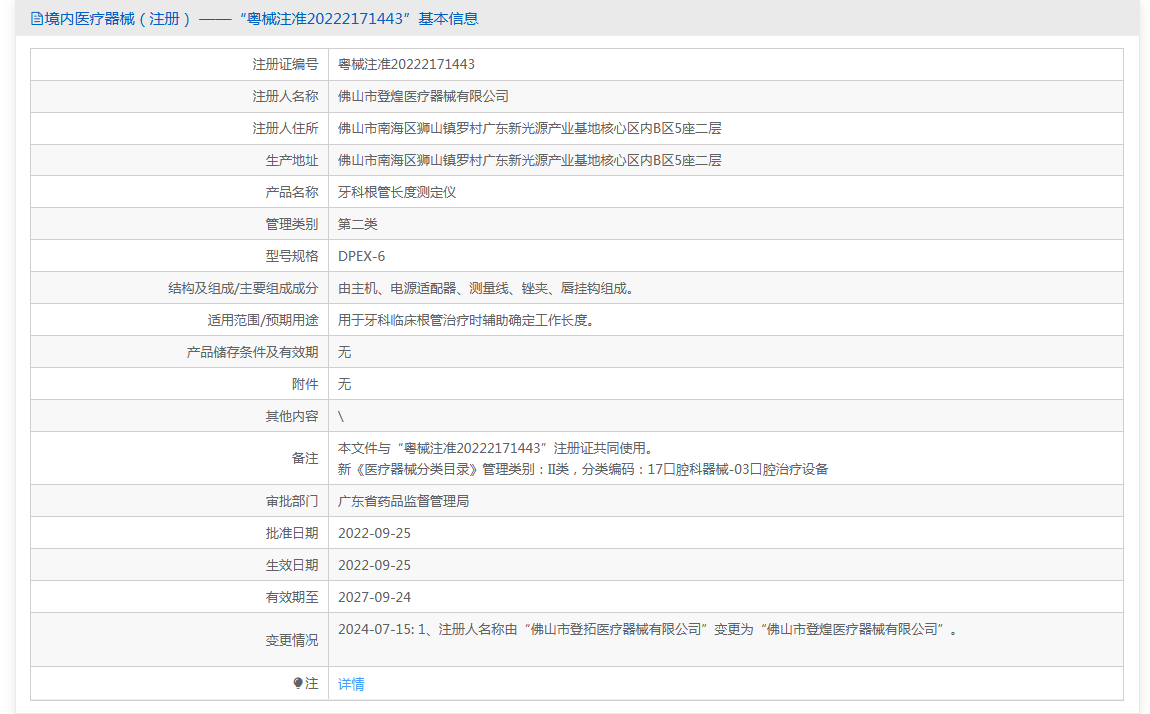Click the 附件 label cell

(179, 384)
